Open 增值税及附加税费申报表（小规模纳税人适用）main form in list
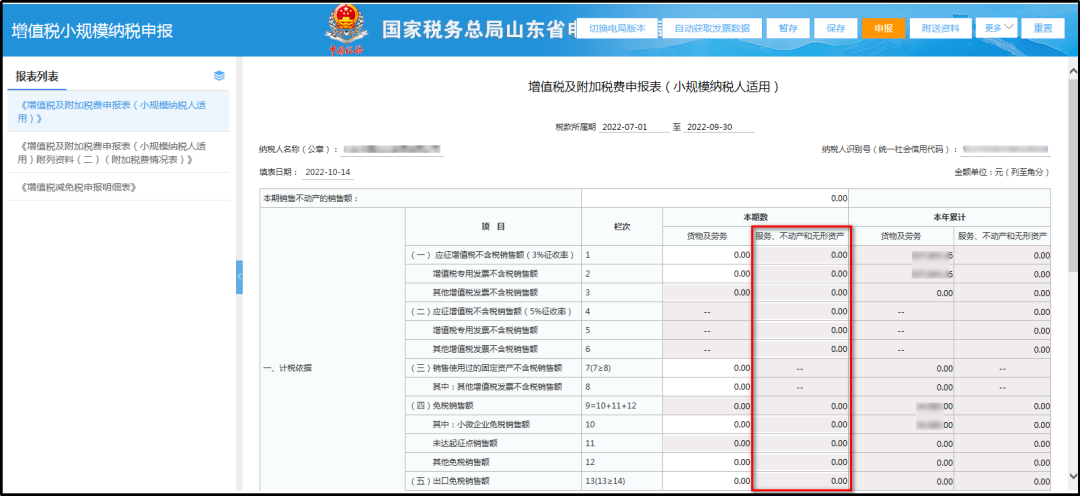Image resolution: width=1080 pixels, height=496 pixels. (x=119, y=112)
